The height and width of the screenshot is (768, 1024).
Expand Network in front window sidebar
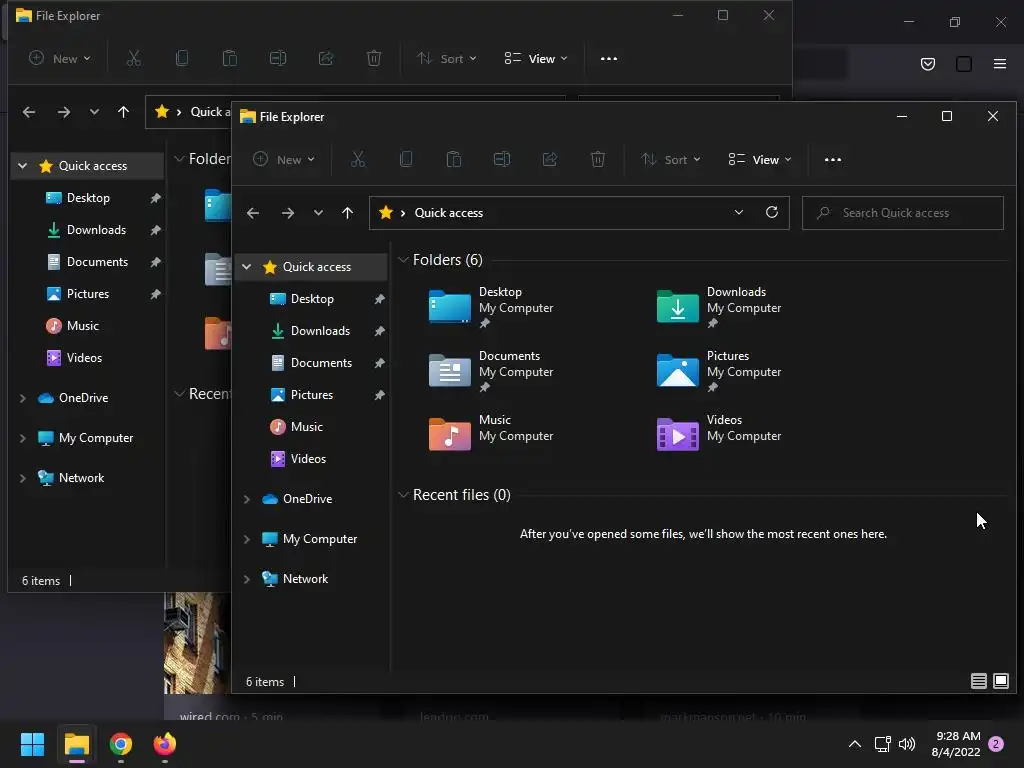(247, 579)
